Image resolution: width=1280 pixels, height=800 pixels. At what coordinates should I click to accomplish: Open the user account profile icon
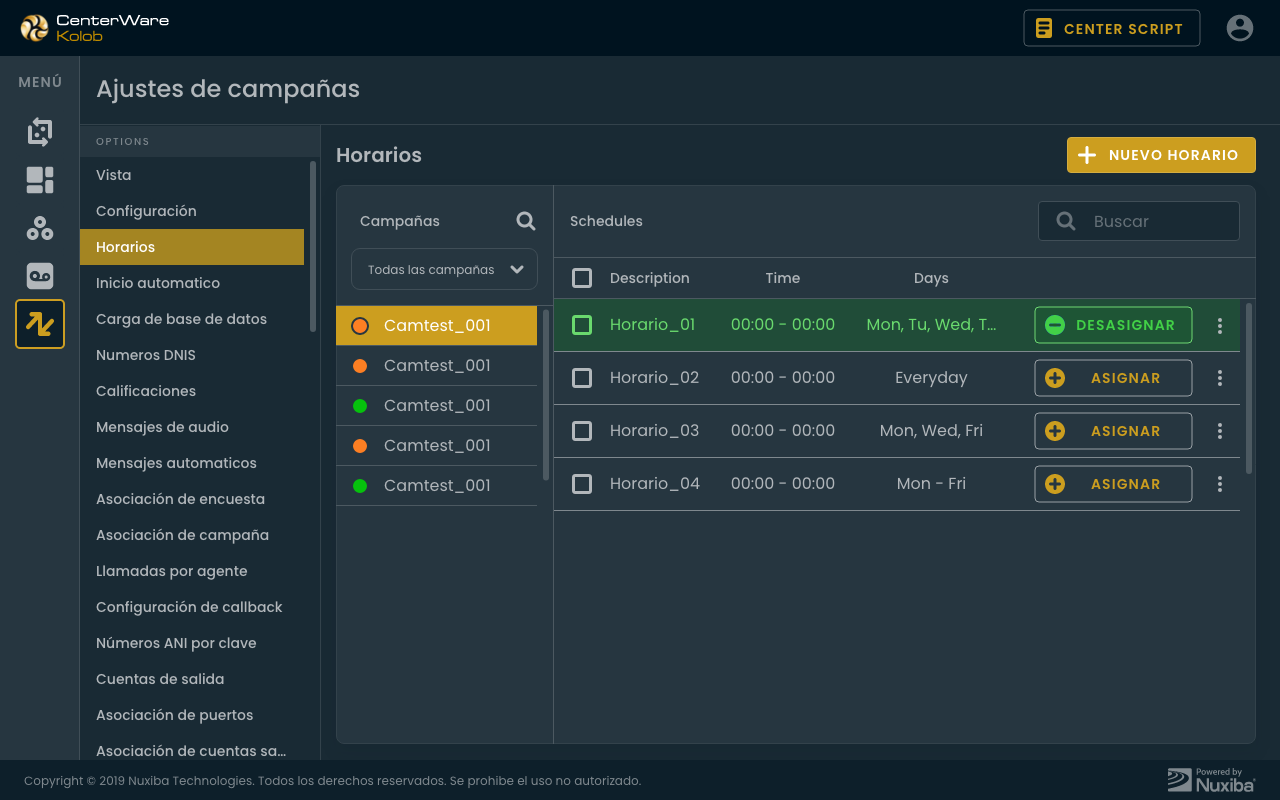click(1240, 28)
